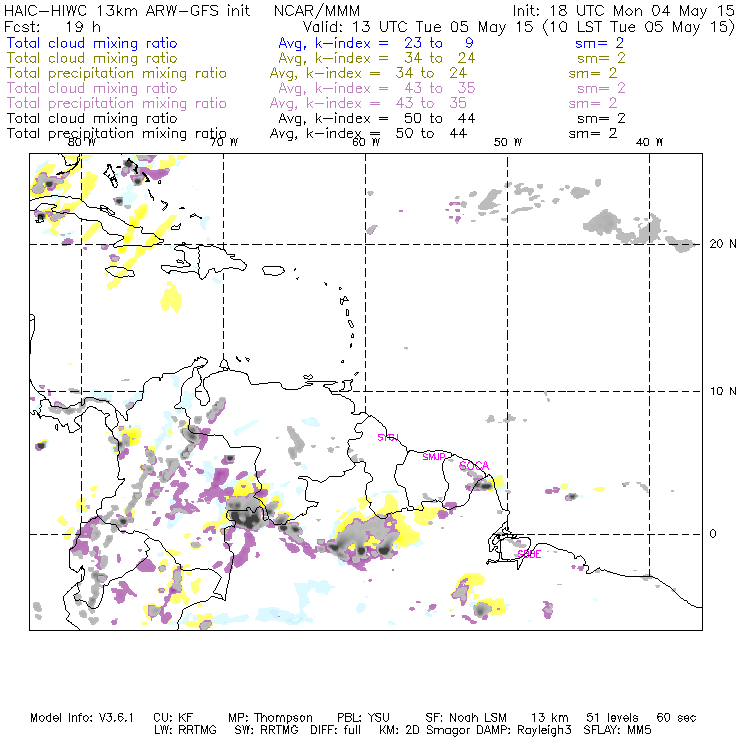Click the purple "Total precipitation mixing ratio" legend label
Screen dimensions: 740x740
pos(117,103)
